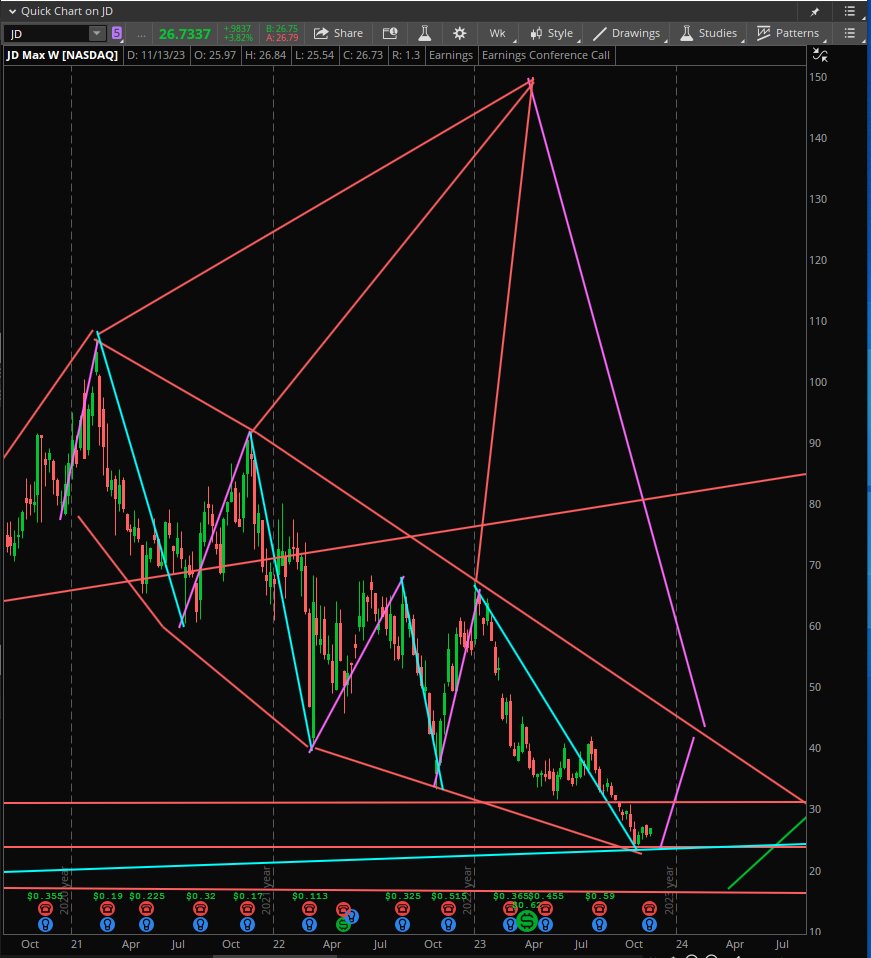Click the earnings lightbulb icon below $0.515
871x958 pixels.
448,924
